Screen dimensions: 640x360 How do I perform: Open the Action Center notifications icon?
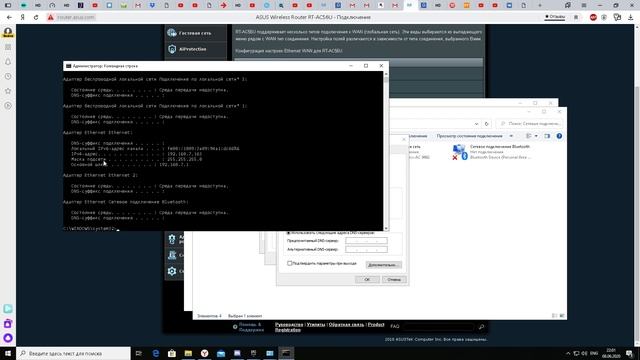(x=630, y=353)
